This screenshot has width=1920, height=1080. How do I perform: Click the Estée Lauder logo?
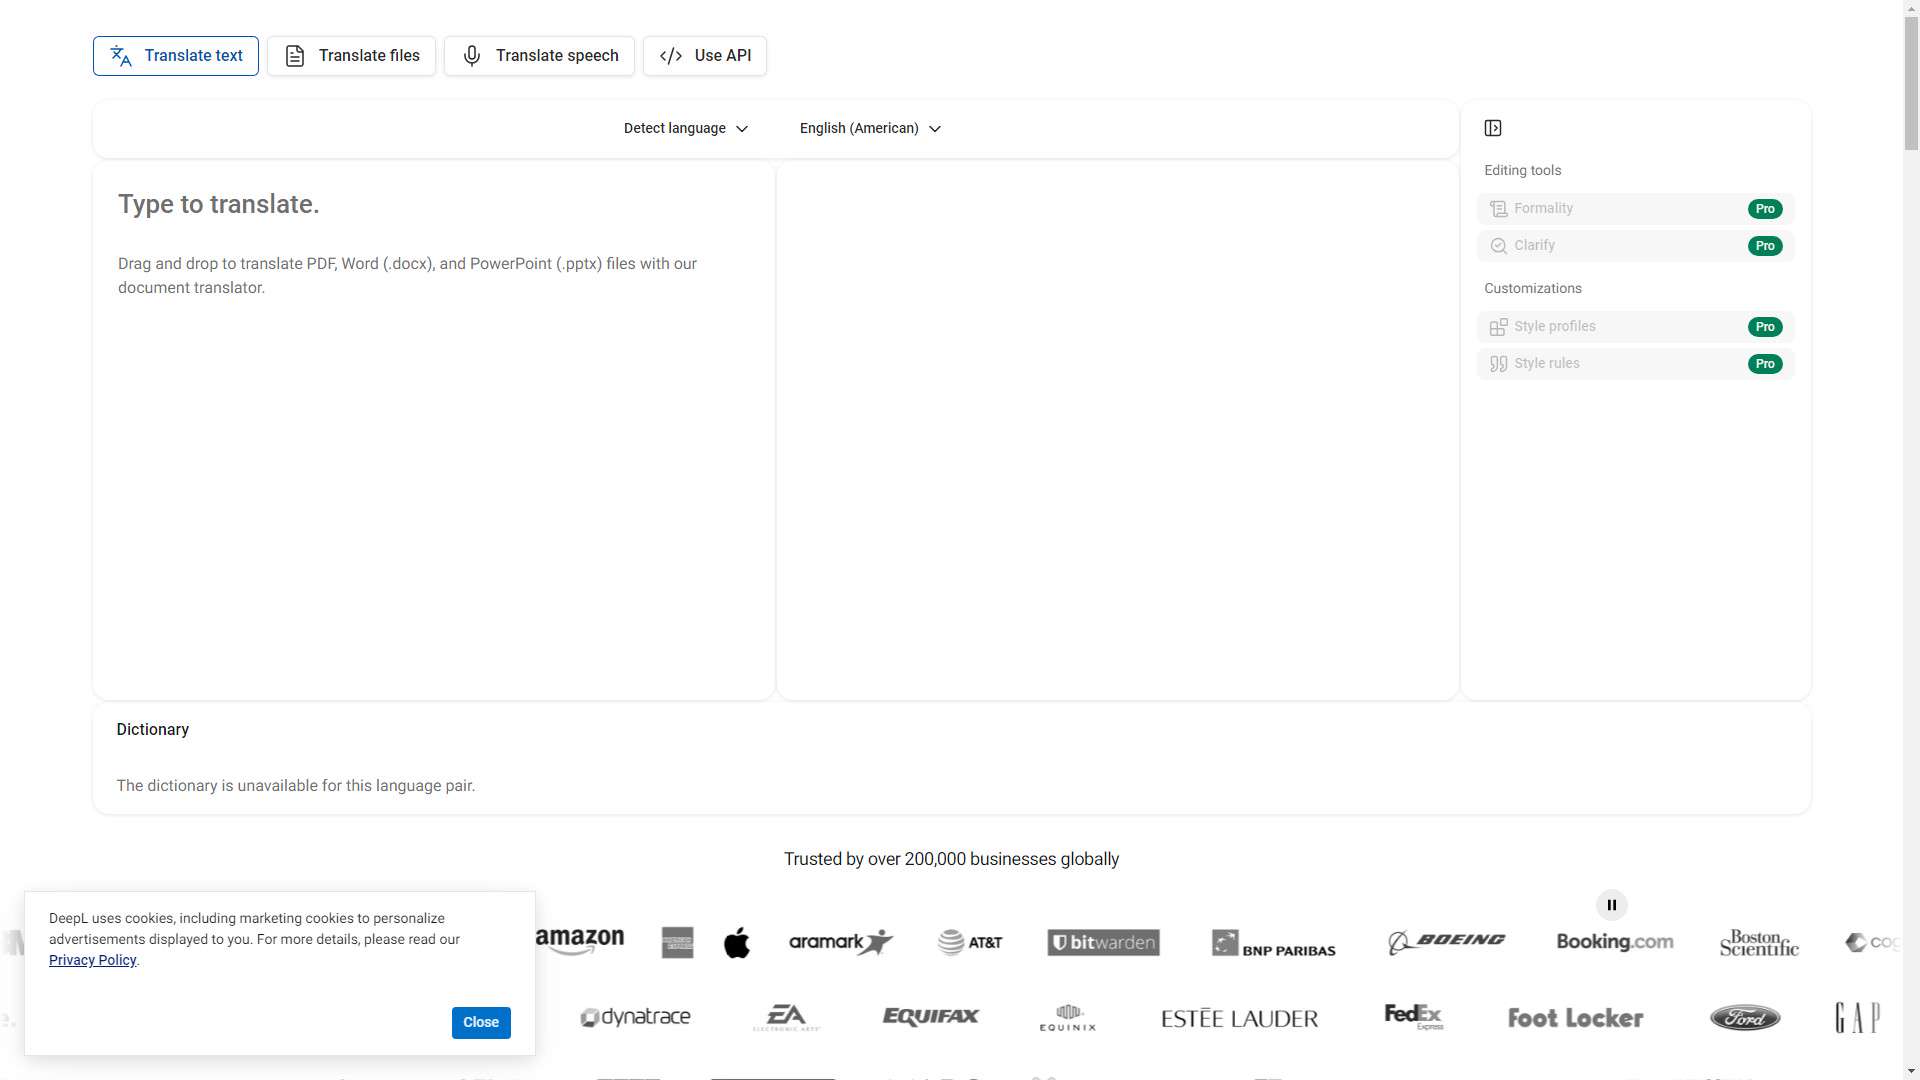click(1239, 1018)
